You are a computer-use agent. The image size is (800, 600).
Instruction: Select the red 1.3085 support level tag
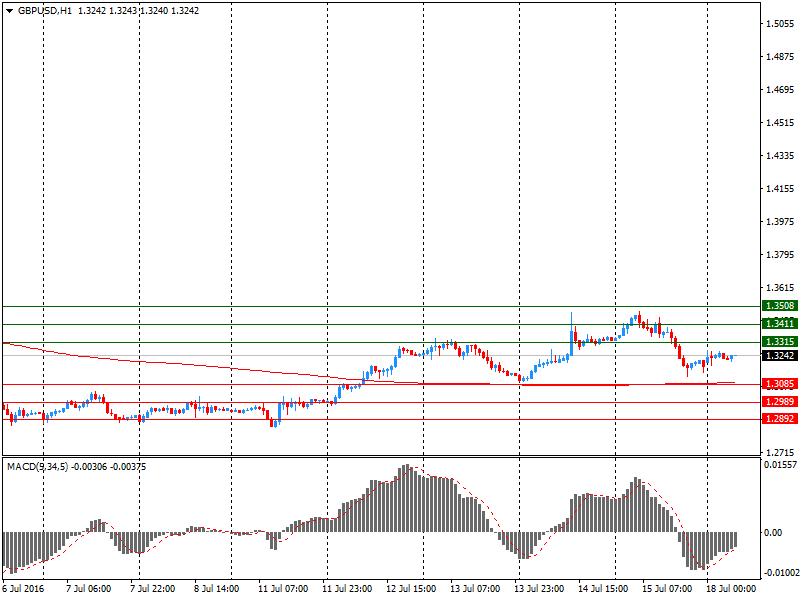(780, 384)
